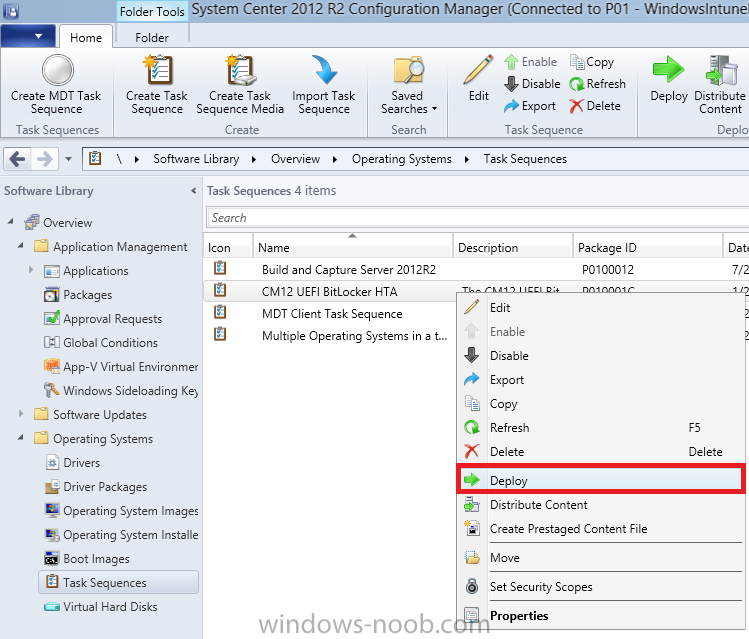Click the Folder Tools contextual tab
The image size is (749, 639).
pos(152,11)
